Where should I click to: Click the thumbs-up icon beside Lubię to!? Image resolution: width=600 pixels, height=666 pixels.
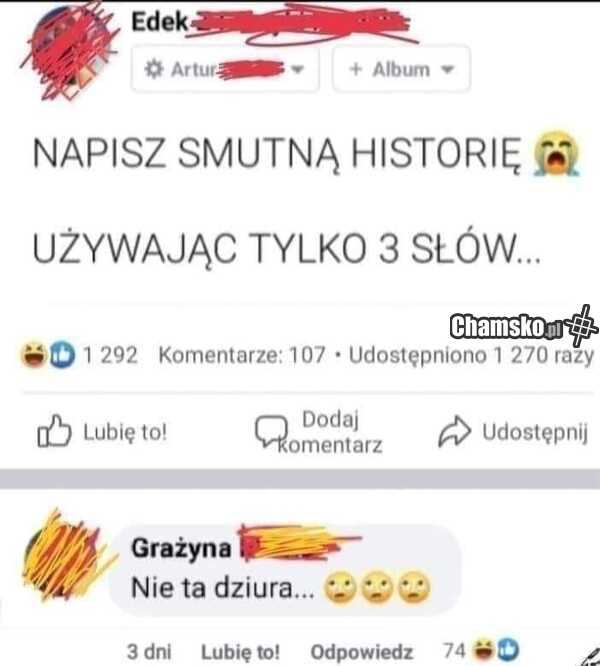coord(54,431)
